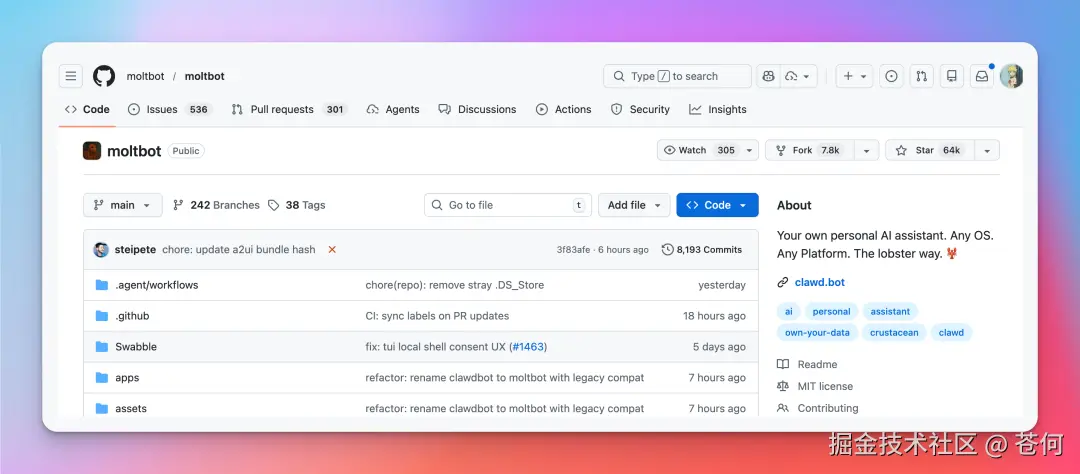Go to GitHub home via Octocat logo

point(104,76)
